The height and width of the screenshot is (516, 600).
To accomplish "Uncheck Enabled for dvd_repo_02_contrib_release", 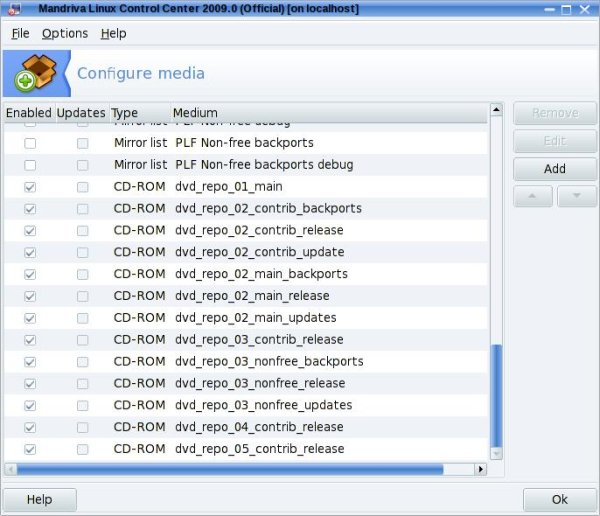I will pyautogui.click(x=30, y=230).
